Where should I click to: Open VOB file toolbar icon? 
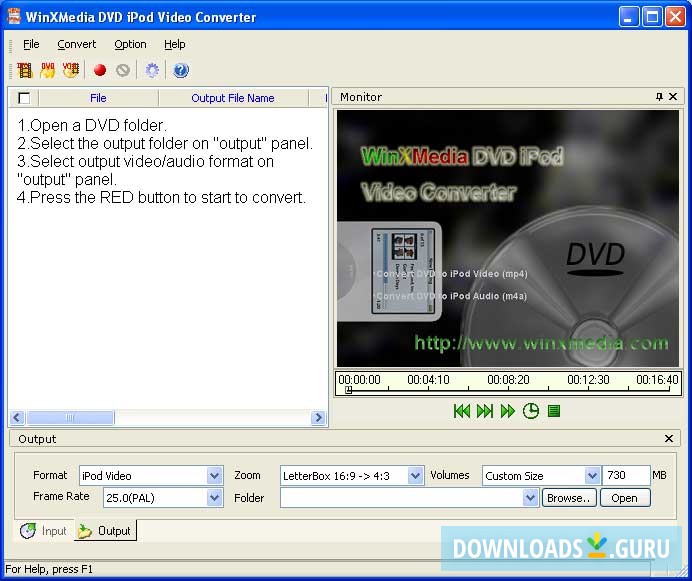(x=71, y=70)
